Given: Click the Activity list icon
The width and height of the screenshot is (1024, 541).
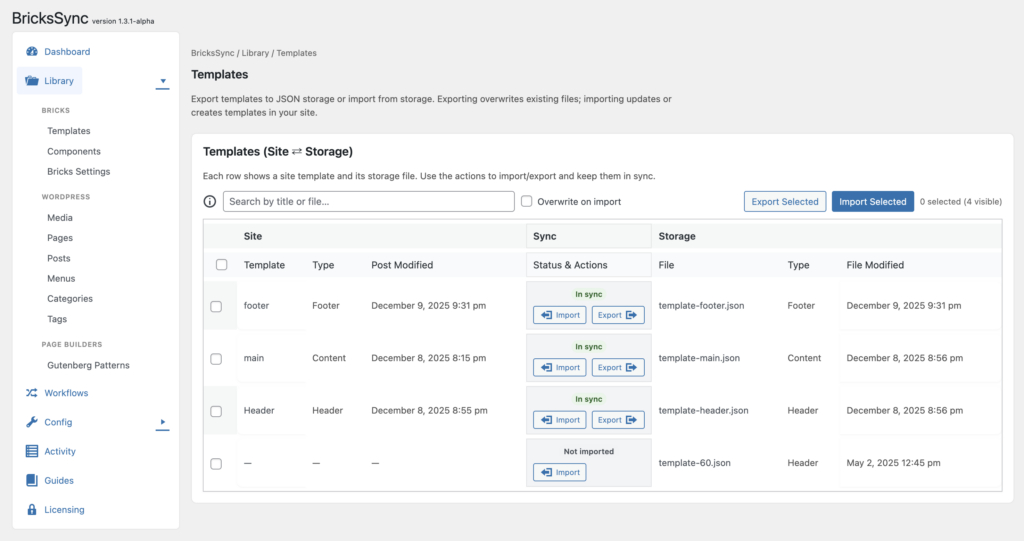Looking at the screenshot, I should 32,451.
